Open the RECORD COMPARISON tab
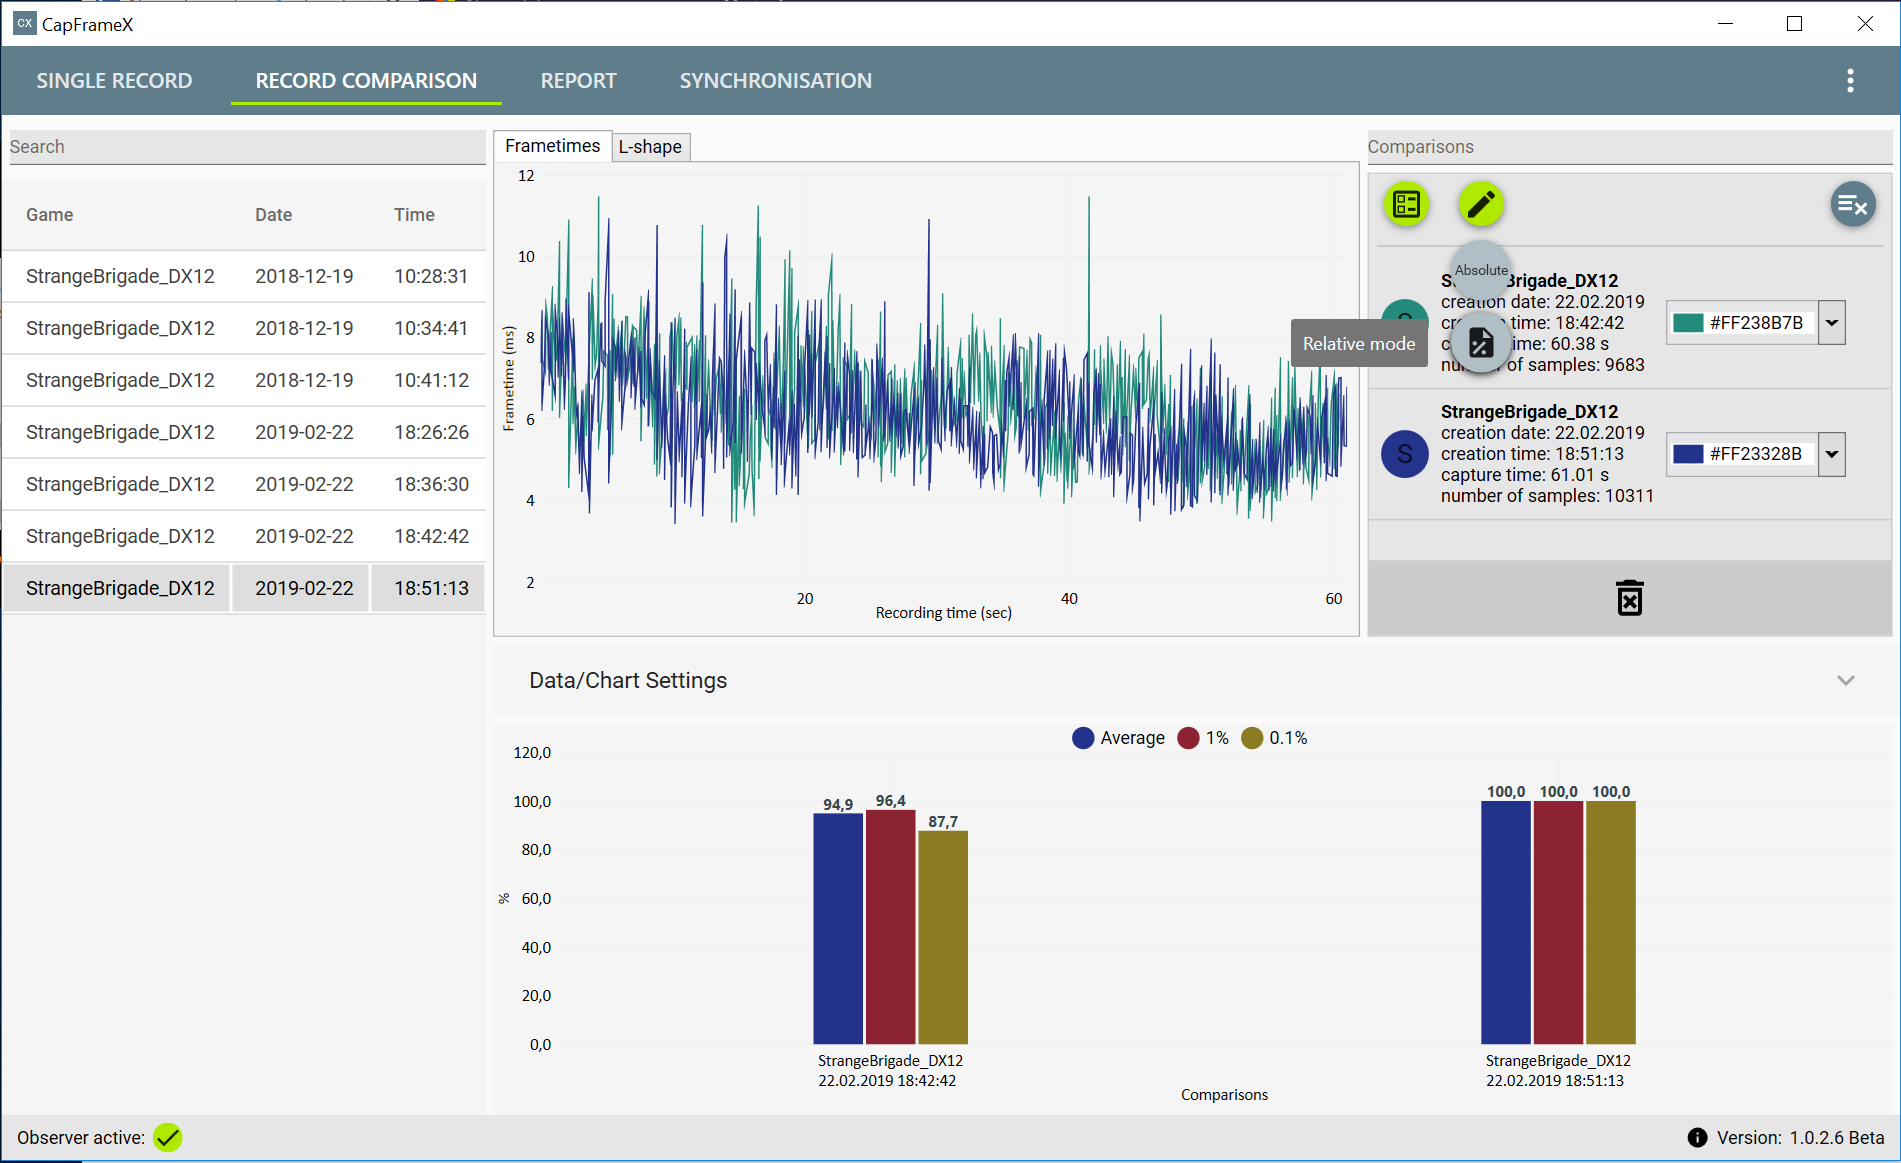Screen dimensions: 1901x1163 (366, 81)
